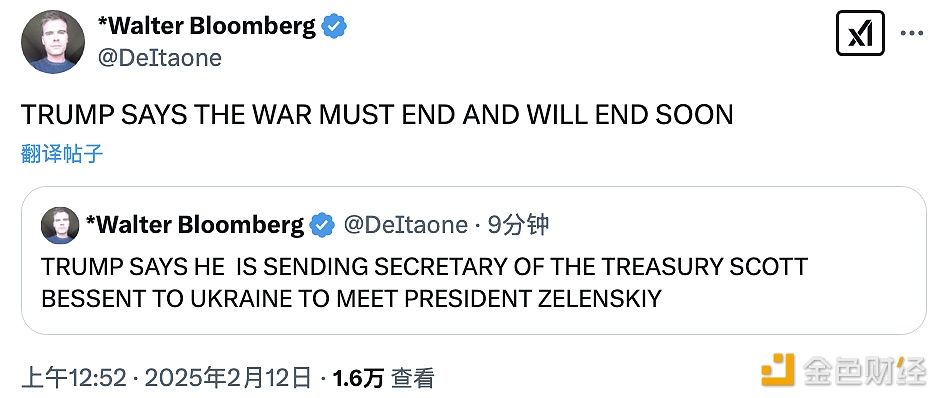The height and width of the screenshot is (398, 938).
Task: Click the blue verified badge beside main author name
Action: coord(335,27)
